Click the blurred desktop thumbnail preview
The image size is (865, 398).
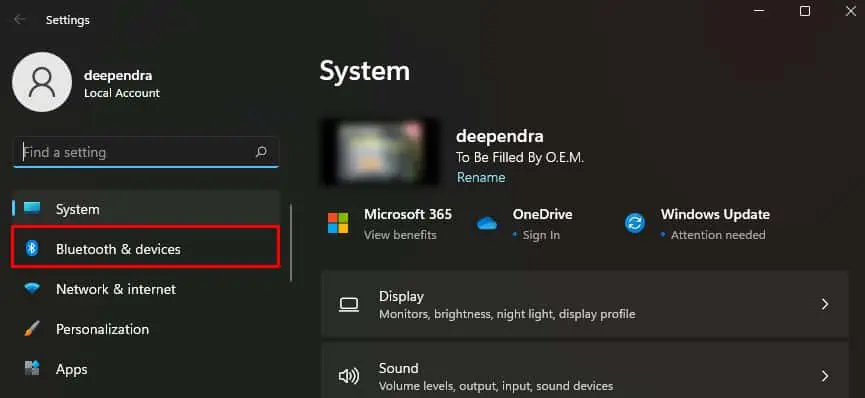[x=380, y=151]
